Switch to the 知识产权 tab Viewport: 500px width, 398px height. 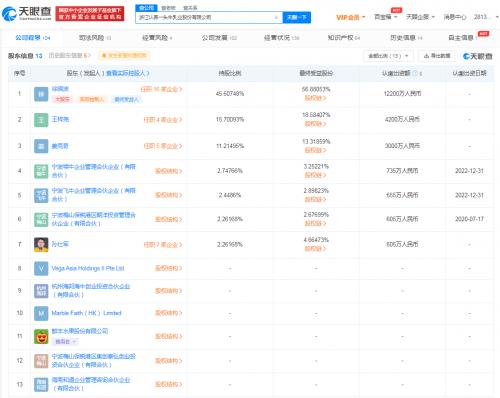(x=344, y=38)
